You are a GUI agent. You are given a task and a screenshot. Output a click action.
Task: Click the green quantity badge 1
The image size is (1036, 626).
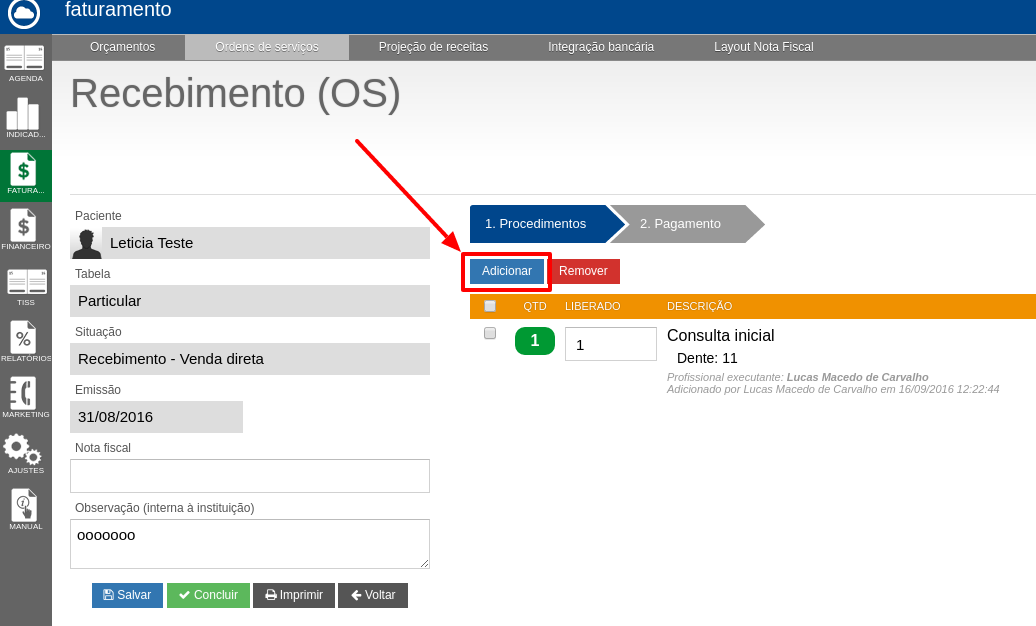pyautogui.click(x=535, y=341)
